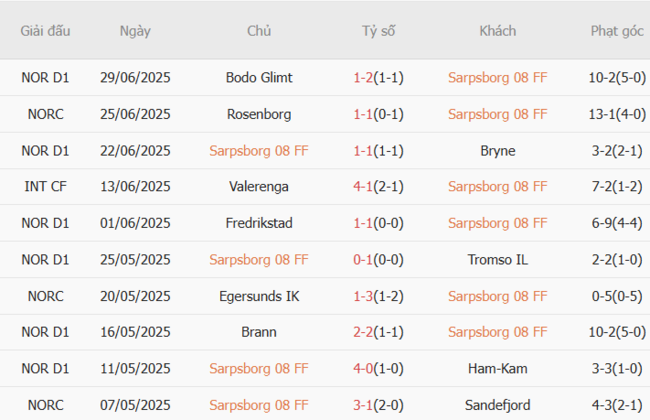
Task: Click the Ngày column header
Action: 135,31
